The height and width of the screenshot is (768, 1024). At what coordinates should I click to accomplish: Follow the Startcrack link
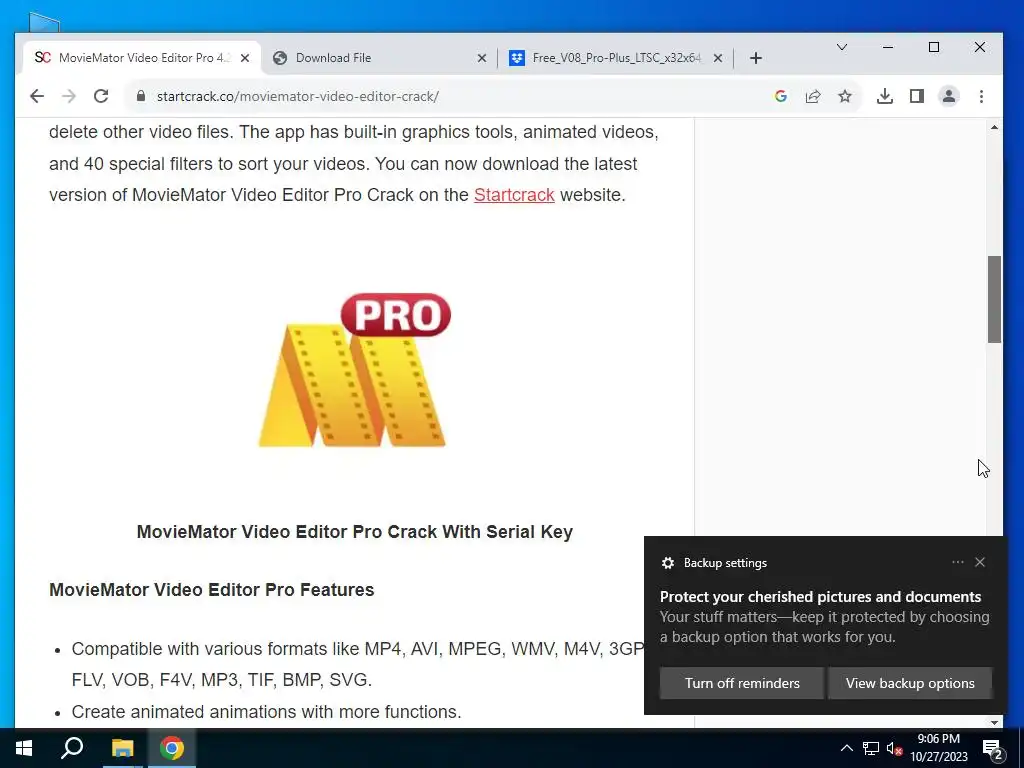[x=514, y=195]
